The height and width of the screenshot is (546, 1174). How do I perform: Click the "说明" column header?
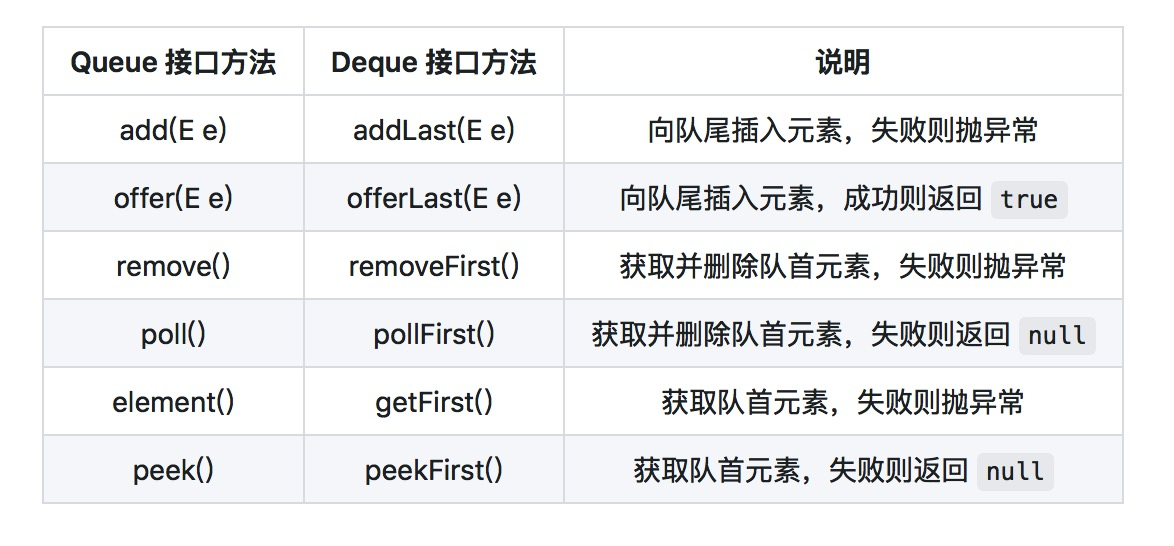tap(843, 62)
